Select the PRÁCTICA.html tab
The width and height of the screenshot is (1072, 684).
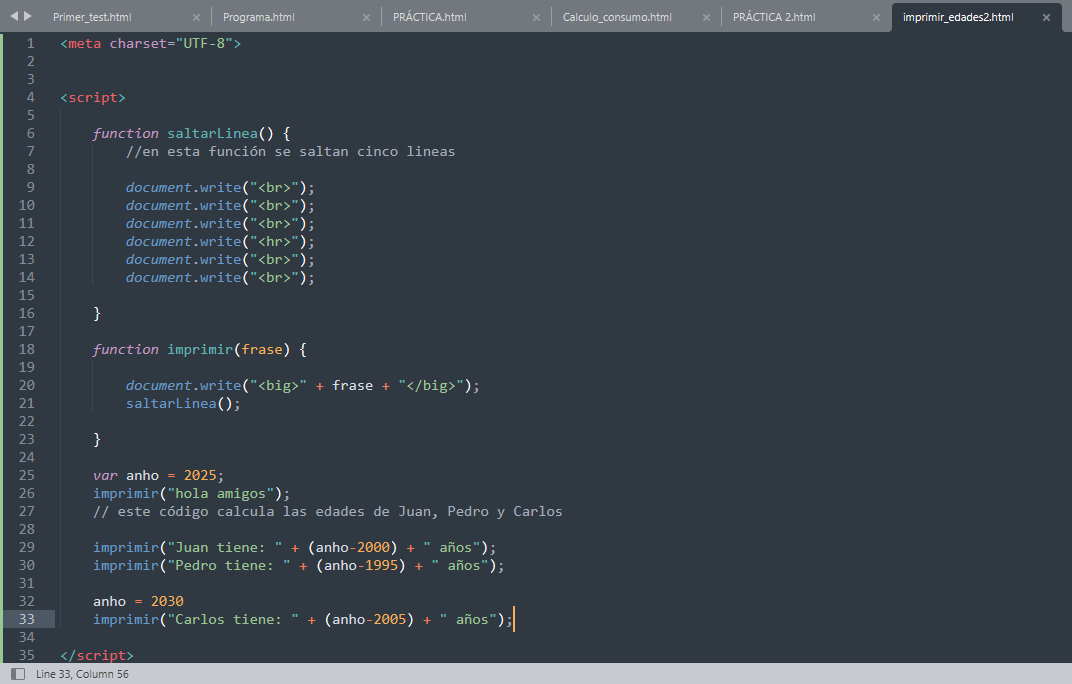pyautogui.click(x=429, y=17)
